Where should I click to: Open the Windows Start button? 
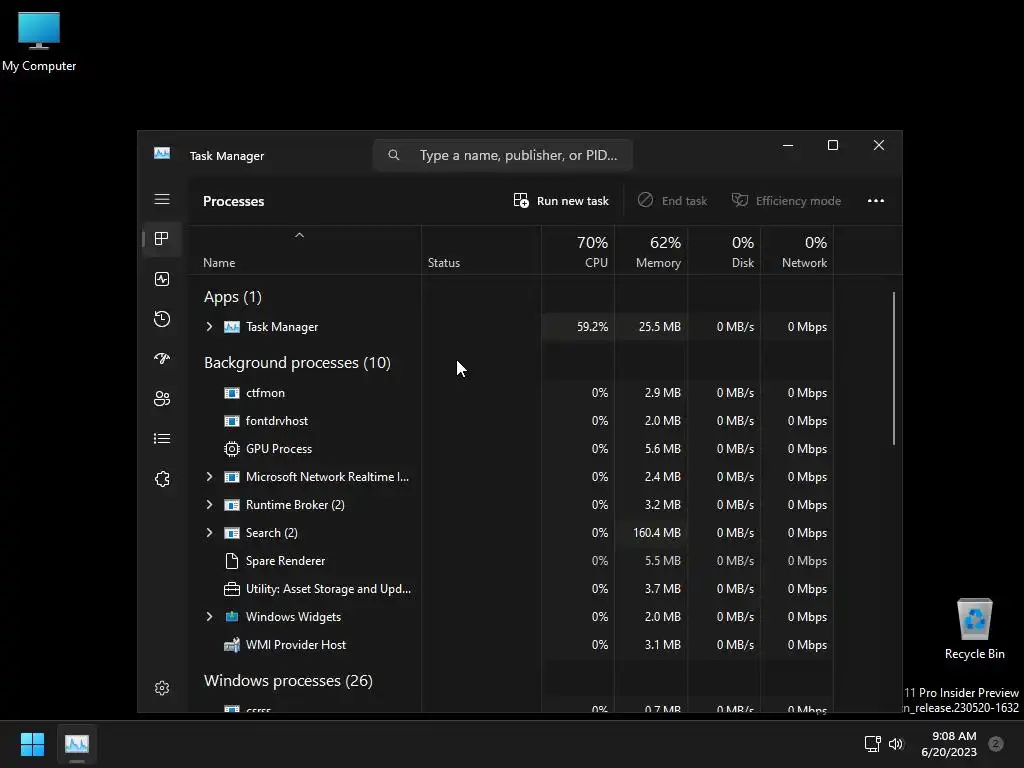32,744
